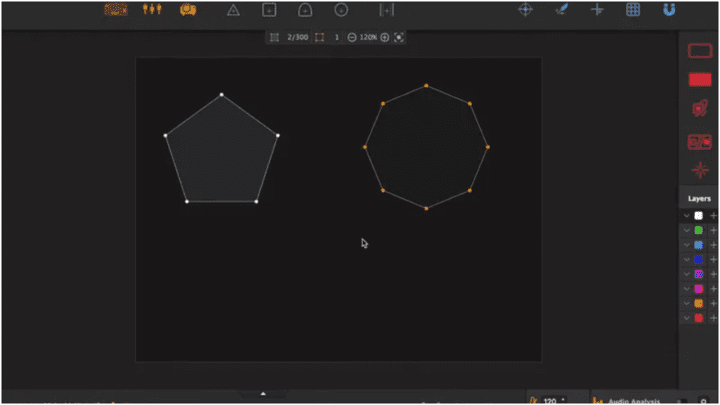720x405 pixels.
Task: Click the up arrow handle at canvas bottom
Action: pos(263,394)
